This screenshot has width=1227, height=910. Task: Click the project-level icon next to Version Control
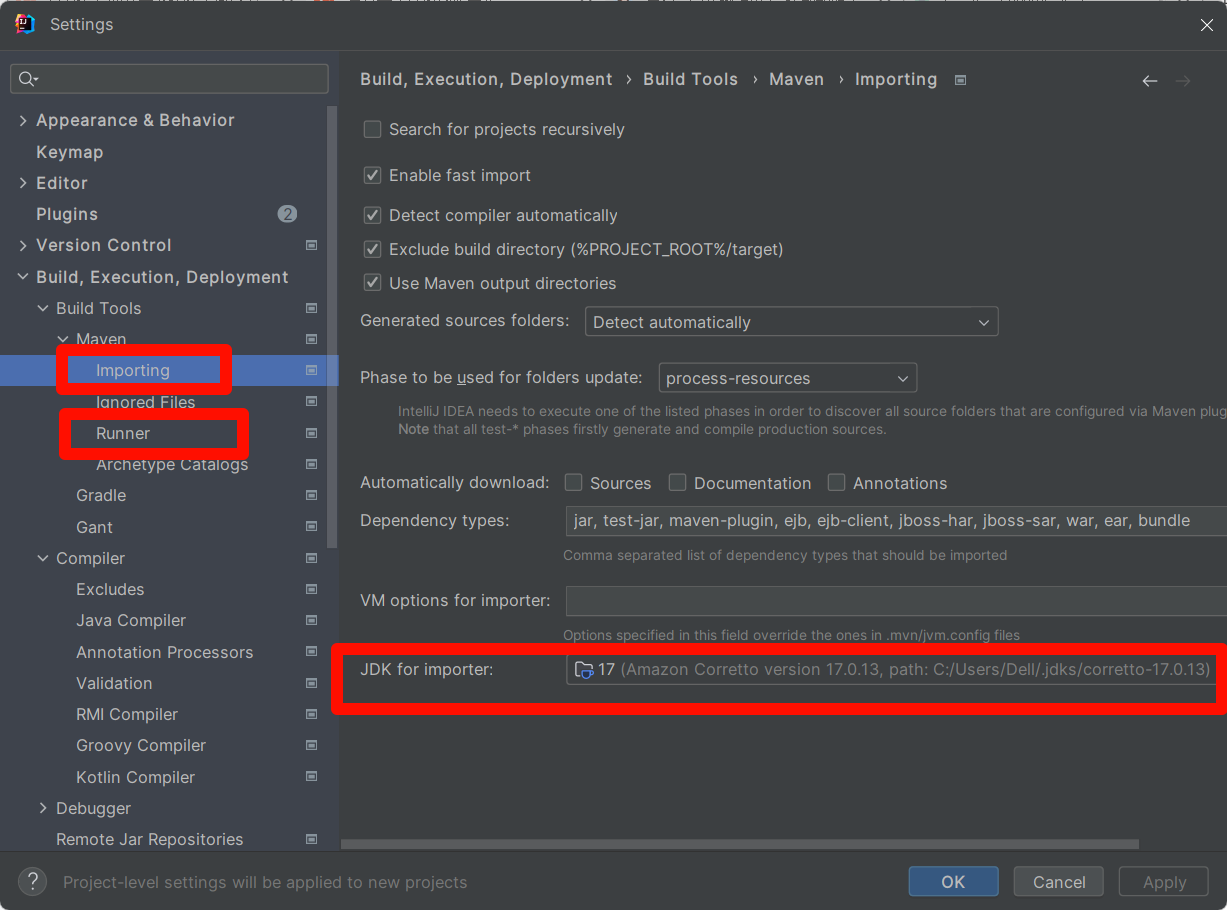(x=312, y=245)
